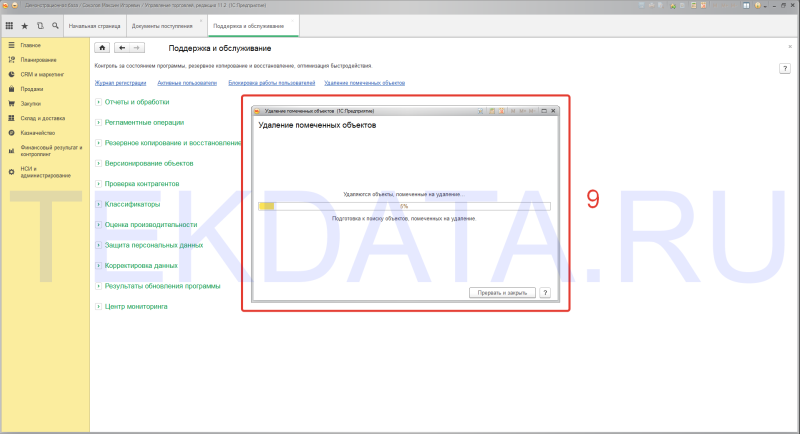Viewport: 800px width, 434px height.
Task: Open the history icon in top panel
Action: pyautogui.click(x=40, y=25)
